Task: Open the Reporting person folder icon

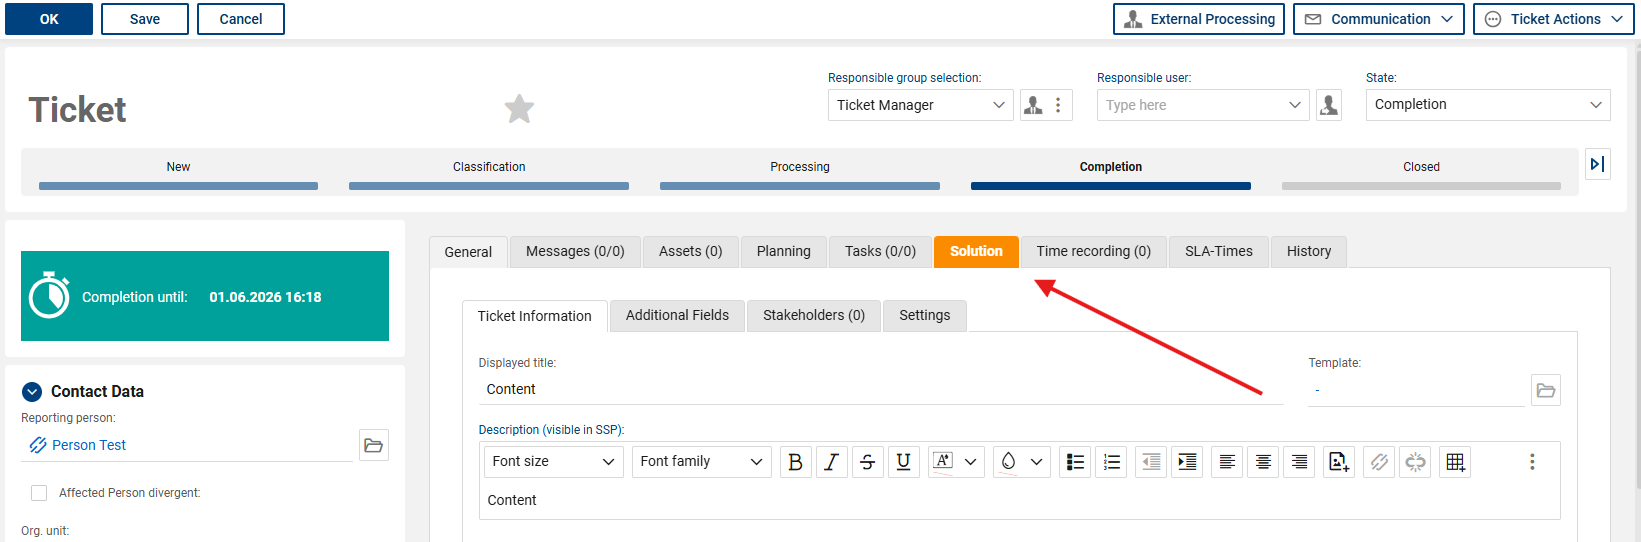Action: (374, 445)
